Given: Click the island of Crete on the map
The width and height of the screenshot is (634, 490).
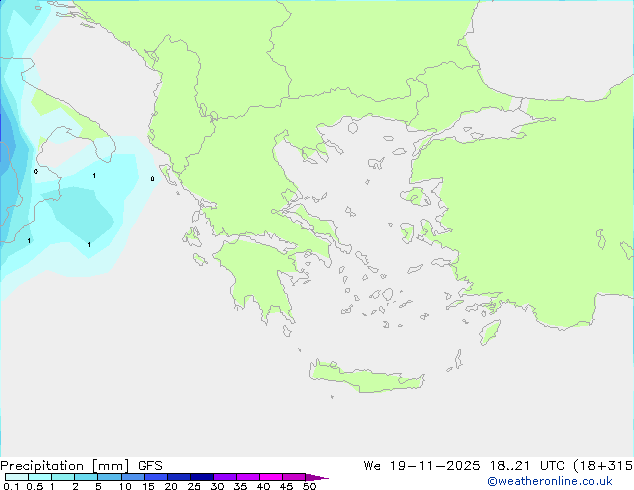Looking at the screenshot, I should point(366,378).
